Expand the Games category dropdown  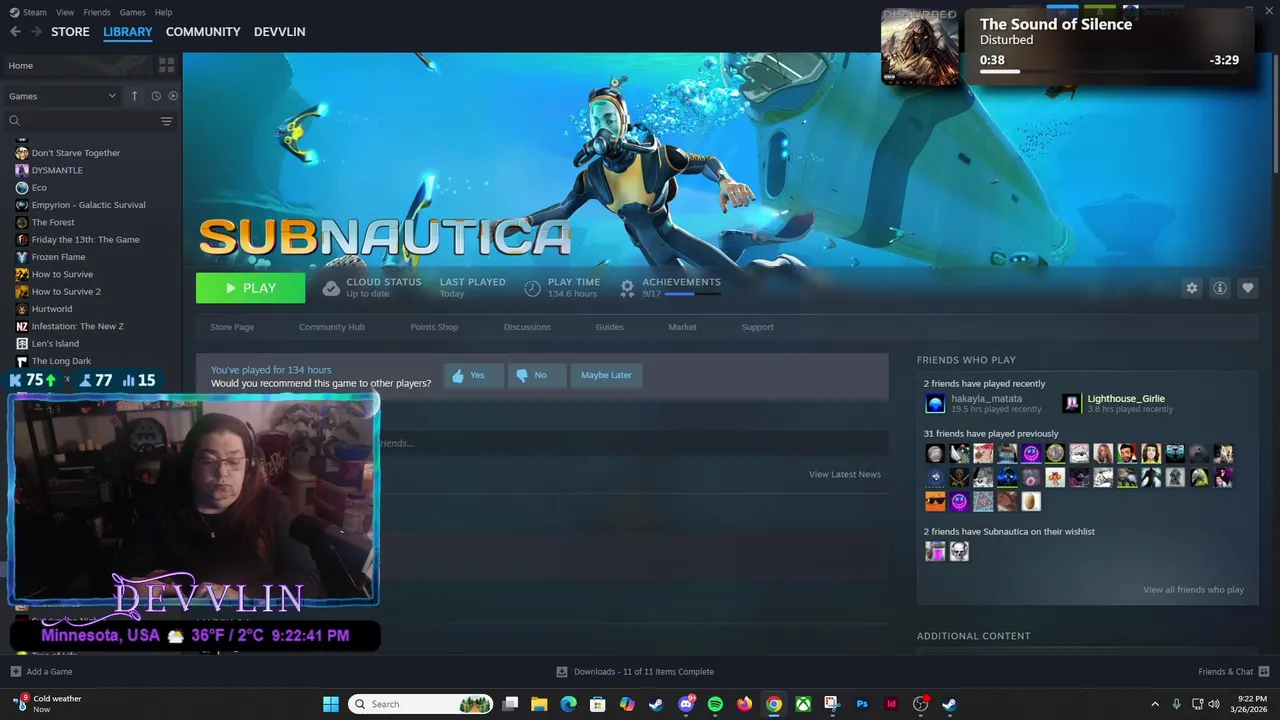tap(62, 96)
